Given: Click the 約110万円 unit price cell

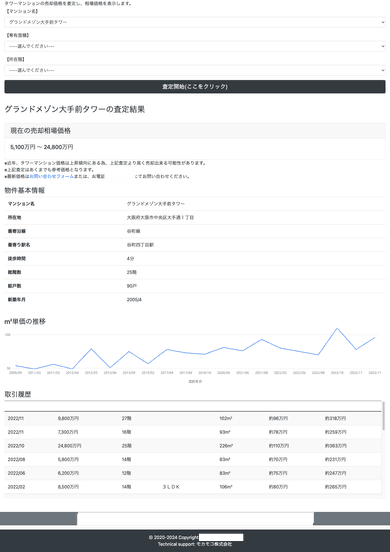Looking at the screenshot, I should click(x=279, y=446).
